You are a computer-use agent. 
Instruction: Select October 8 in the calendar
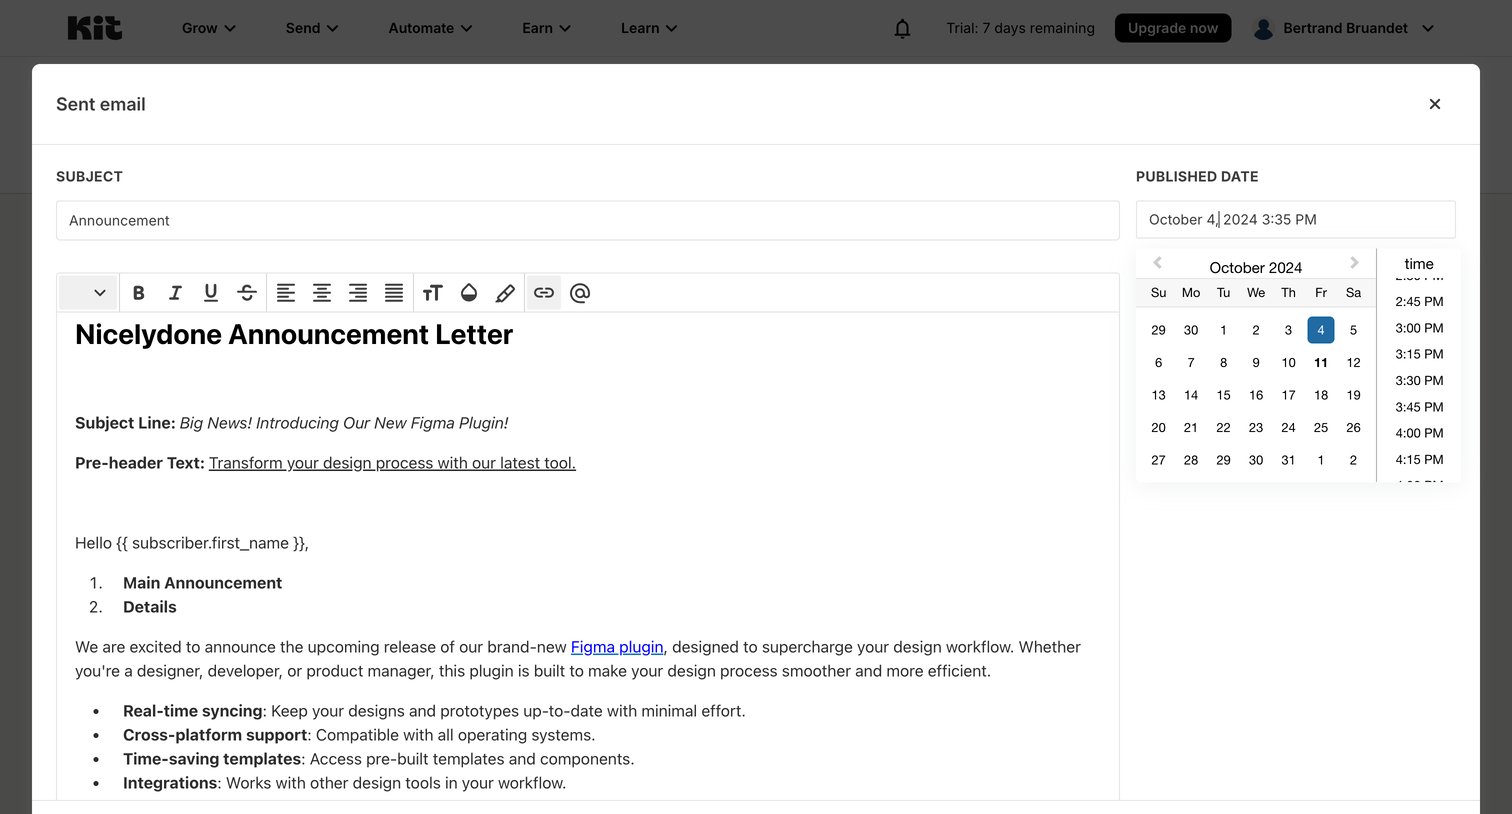click(x=1223, y=363)
